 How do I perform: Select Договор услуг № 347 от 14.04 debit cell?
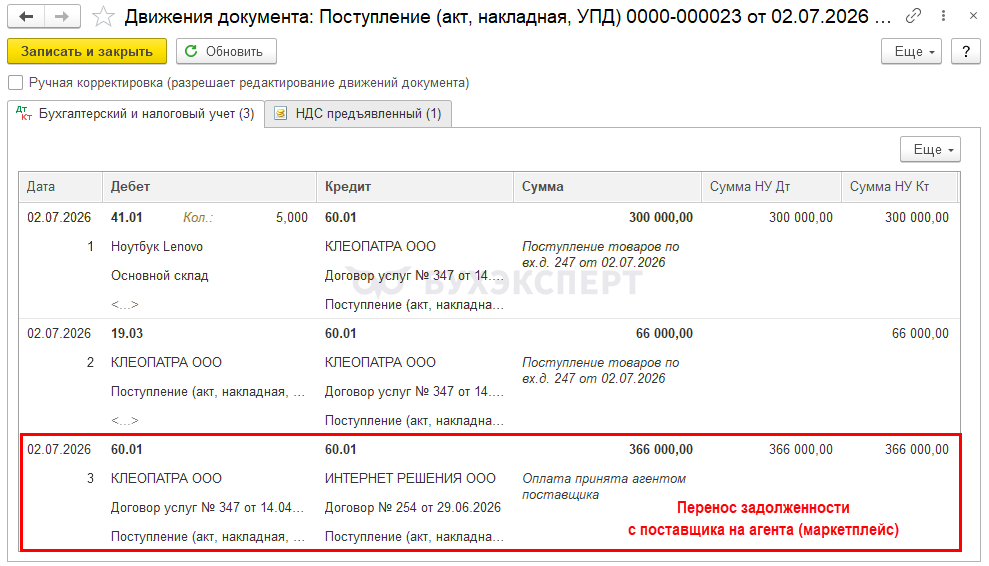[208, 508]
